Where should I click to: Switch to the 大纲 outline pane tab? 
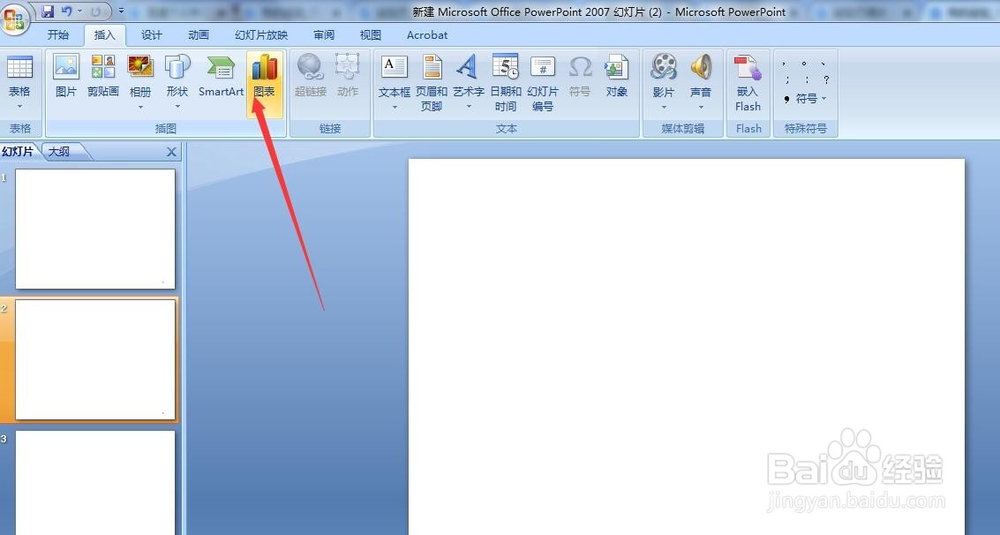click(59, 152)
